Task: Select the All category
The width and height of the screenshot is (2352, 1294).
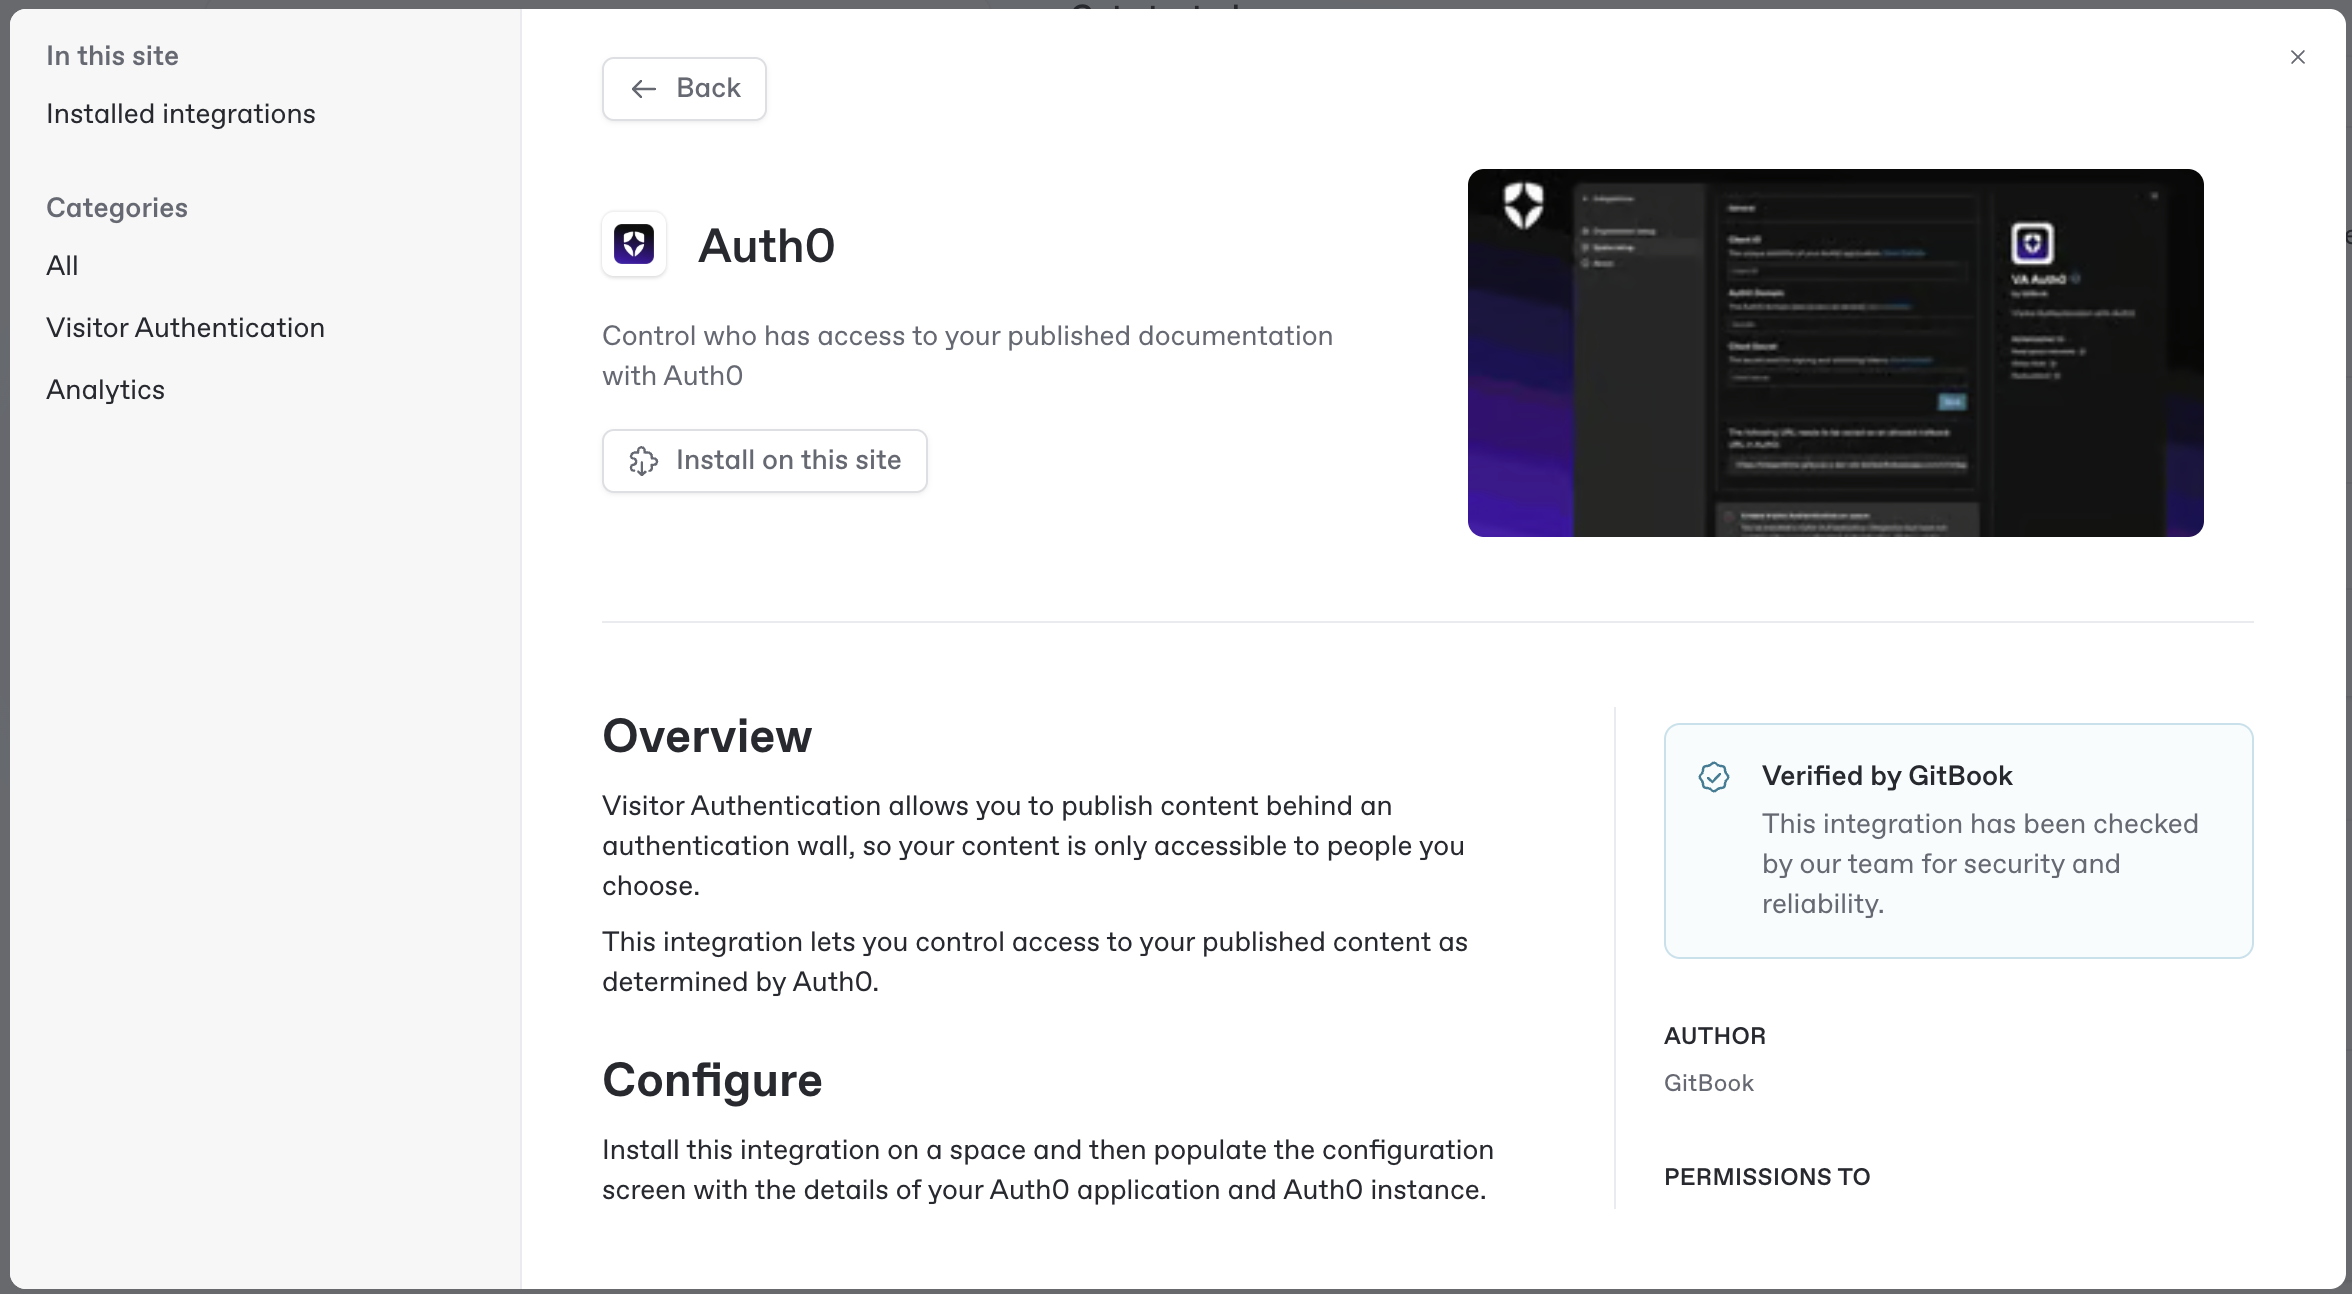Action: (x=62, y=266)
